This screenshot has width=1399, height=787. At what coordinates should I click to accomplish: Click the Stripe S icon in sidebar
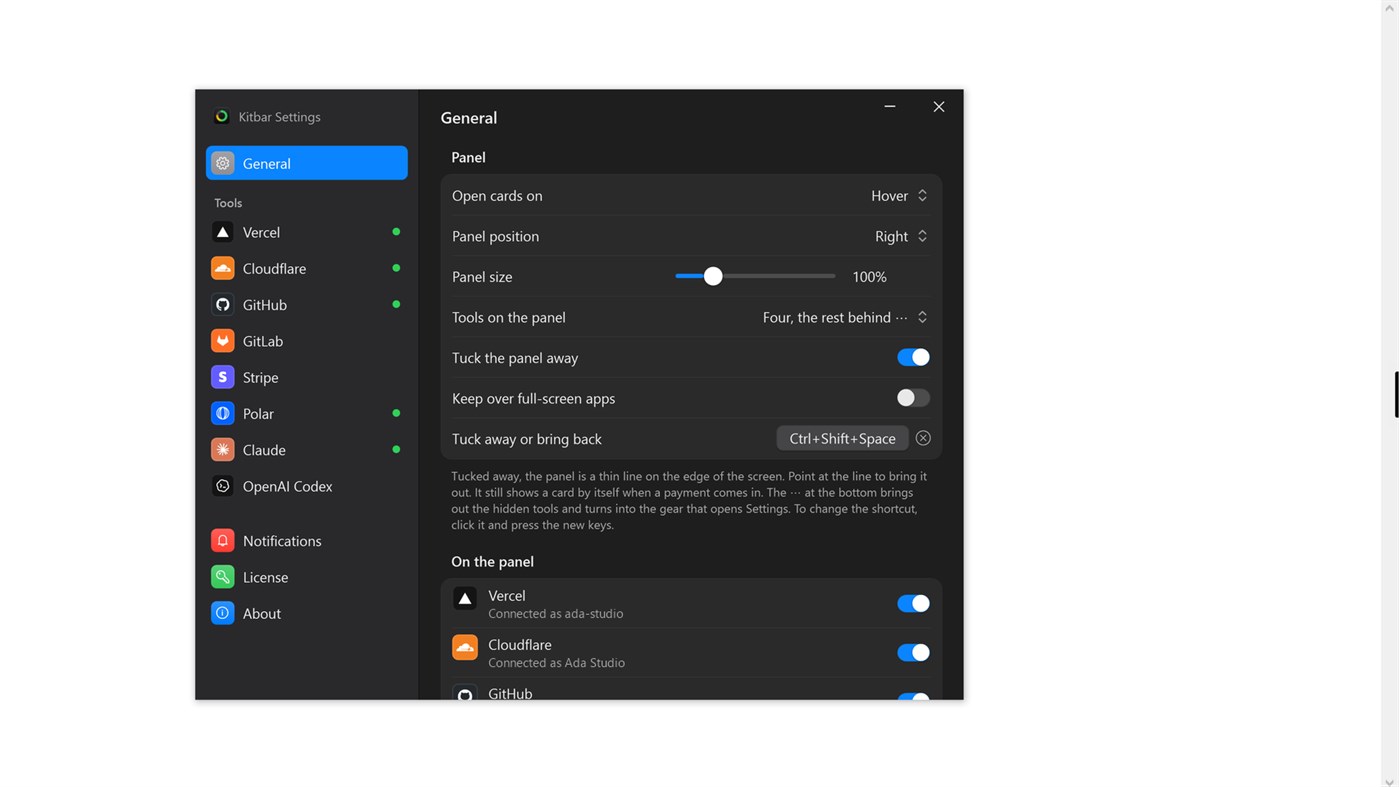[x=223, y=377]
